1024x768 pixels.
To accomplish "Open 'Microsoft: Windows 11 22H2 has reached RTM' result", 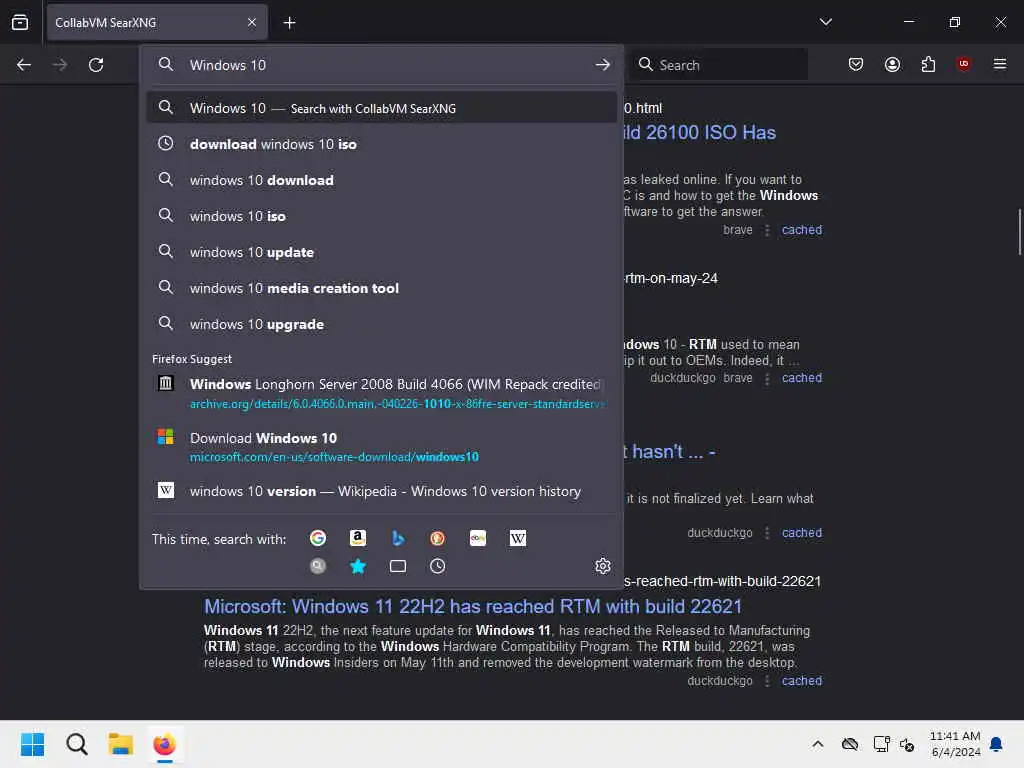I will pos(473,607).
